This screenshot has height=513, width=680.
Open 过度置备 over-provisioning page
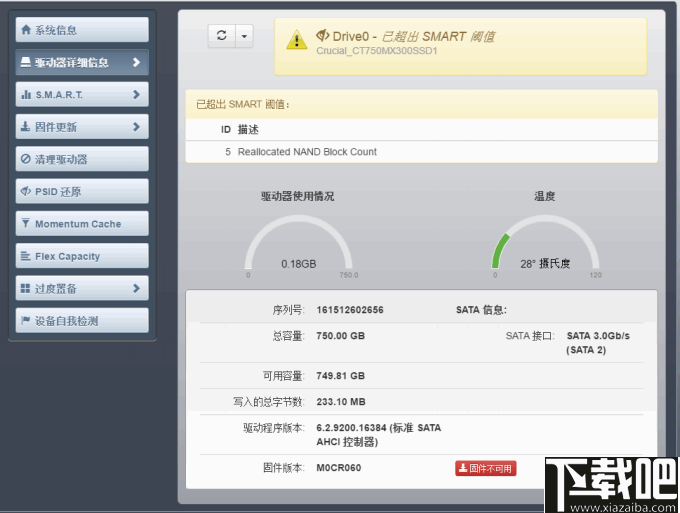tap(82, 288)
